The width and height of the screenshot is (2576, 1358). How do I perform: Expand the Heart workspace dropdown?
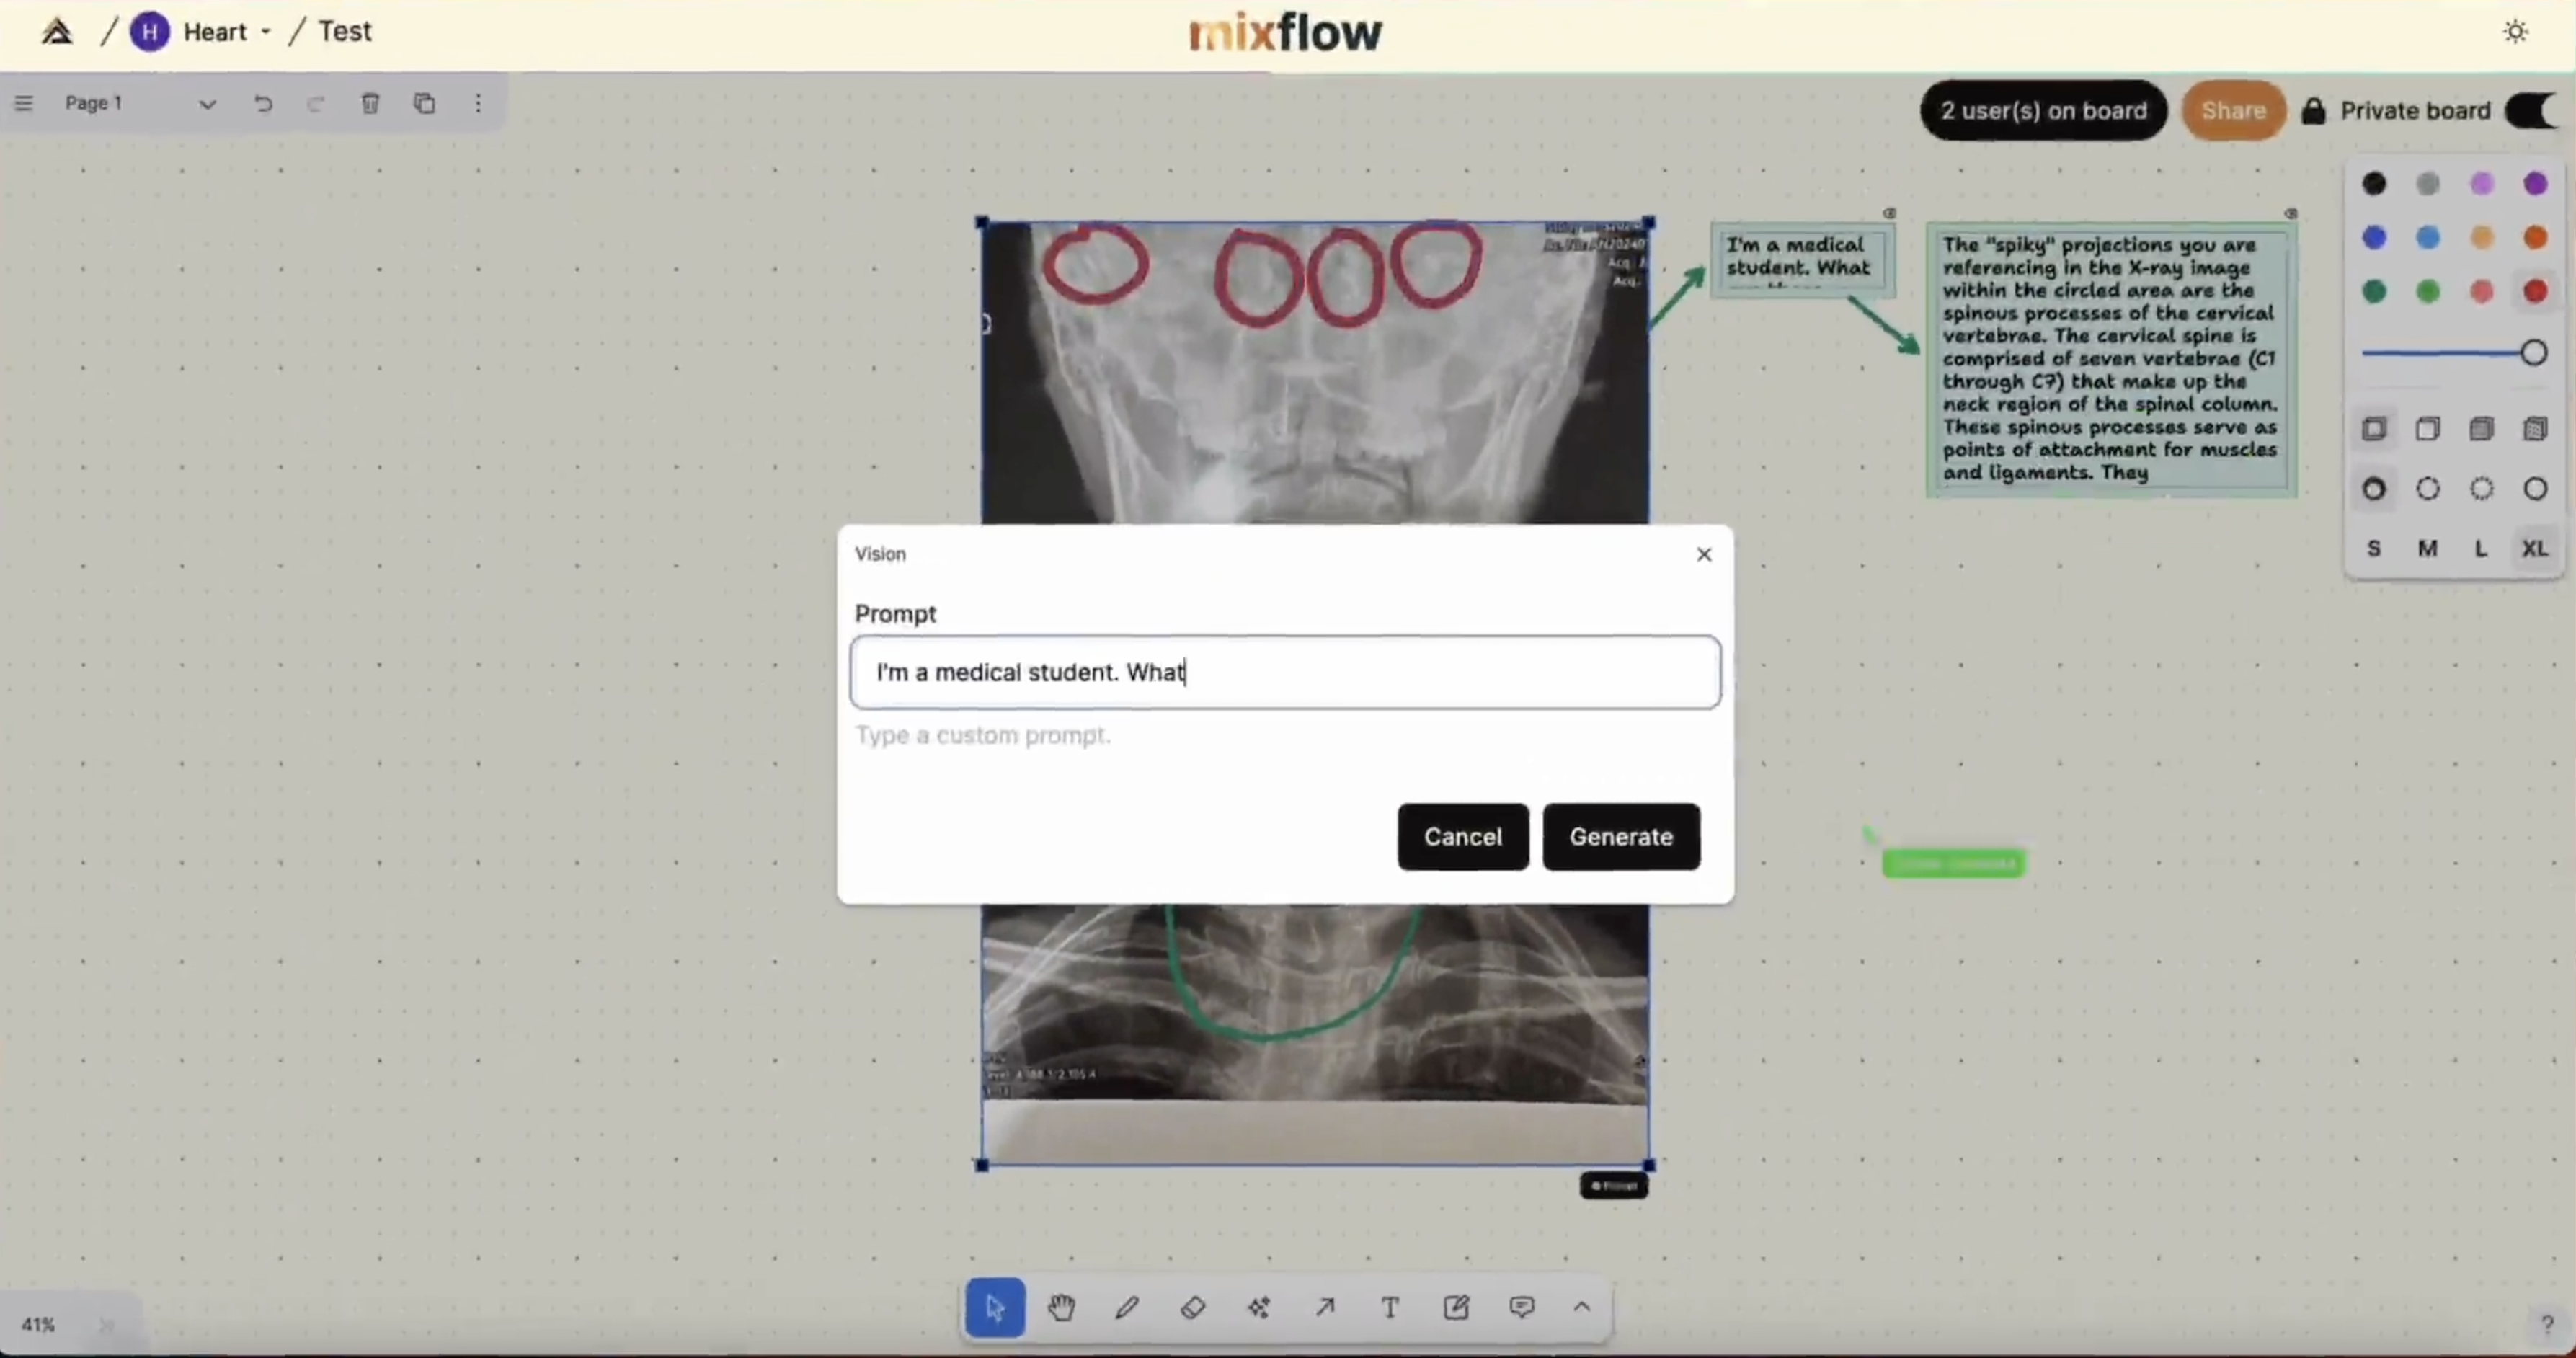click(265, 32)
